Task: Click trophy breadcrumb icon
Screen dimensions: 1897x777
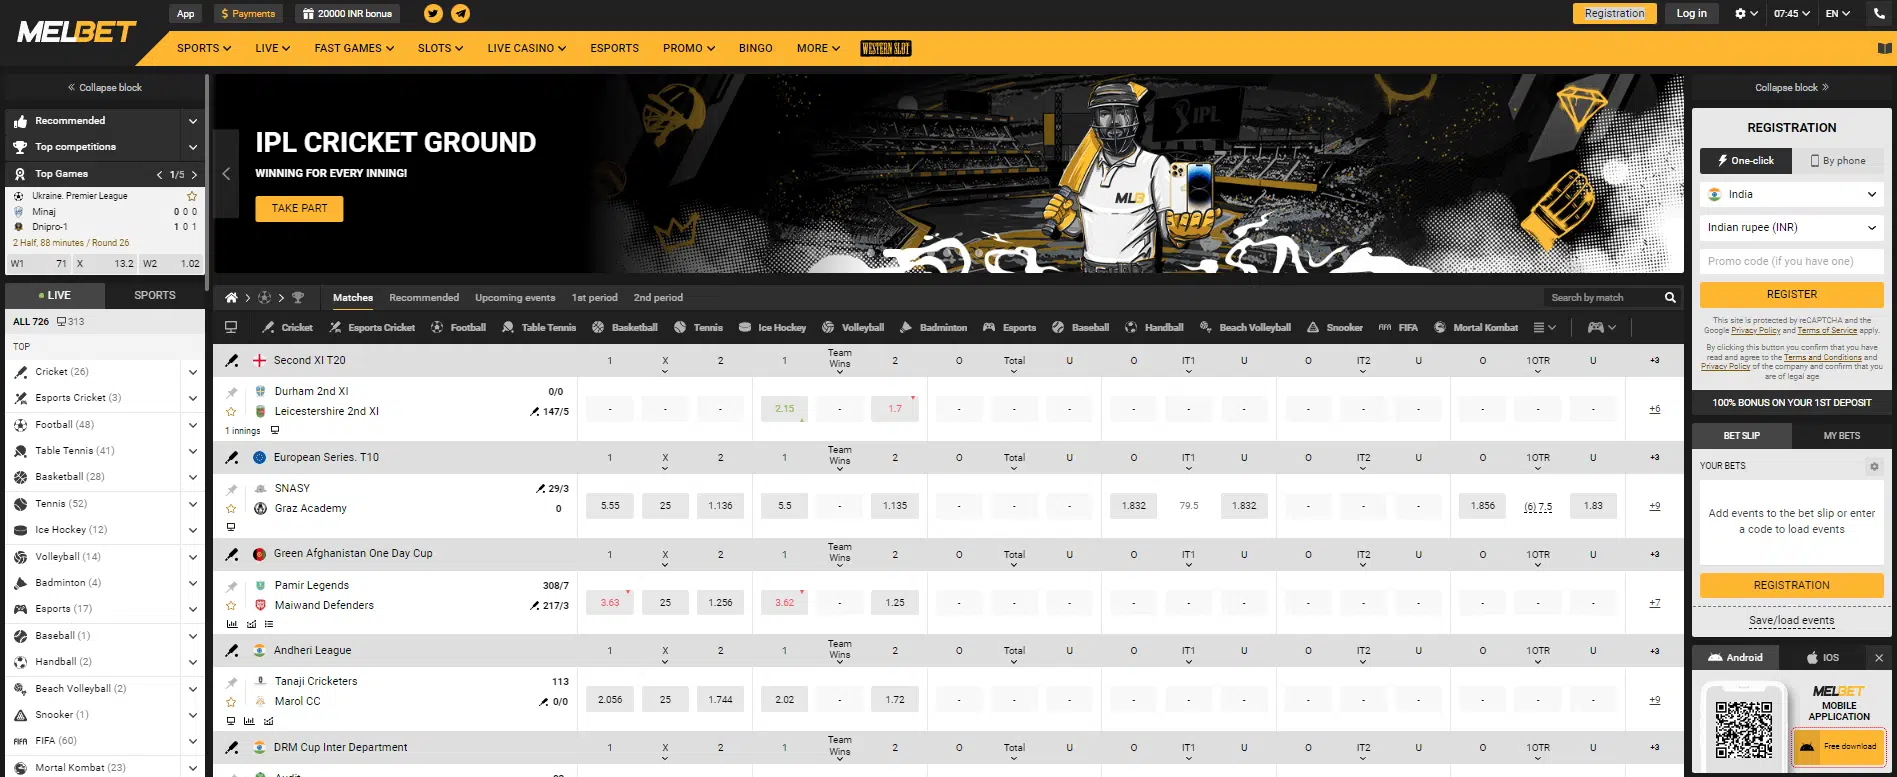Action: coord(297,298)
